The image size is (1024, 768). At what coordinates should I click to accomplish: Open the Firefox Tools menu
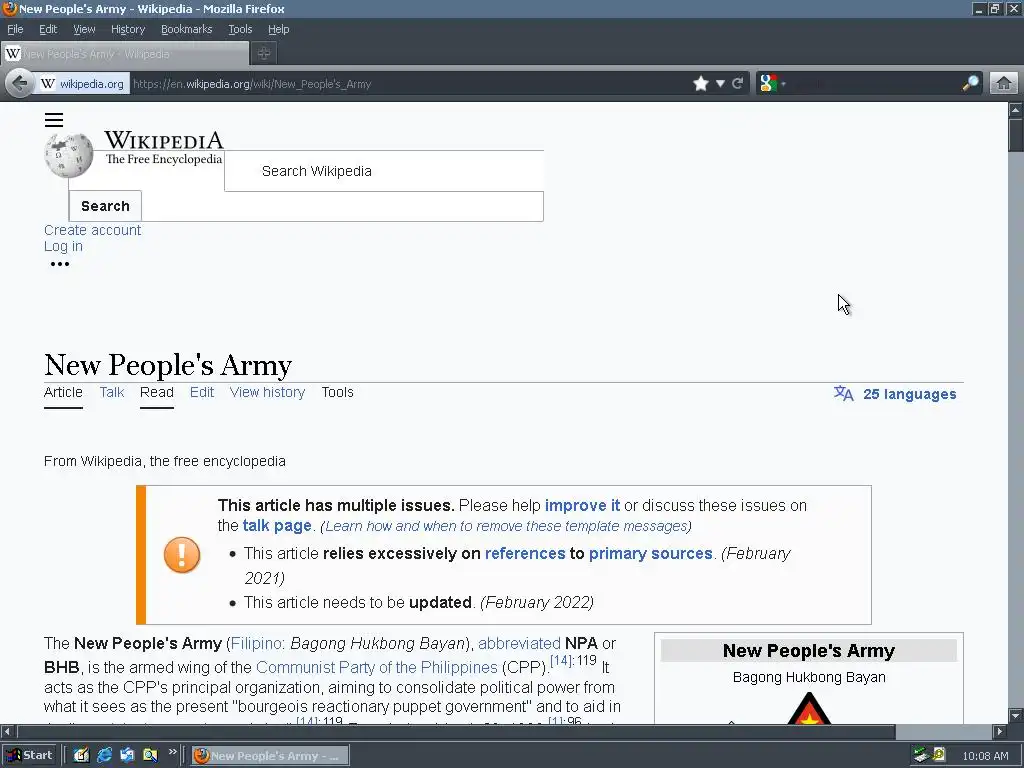[240, 29]
